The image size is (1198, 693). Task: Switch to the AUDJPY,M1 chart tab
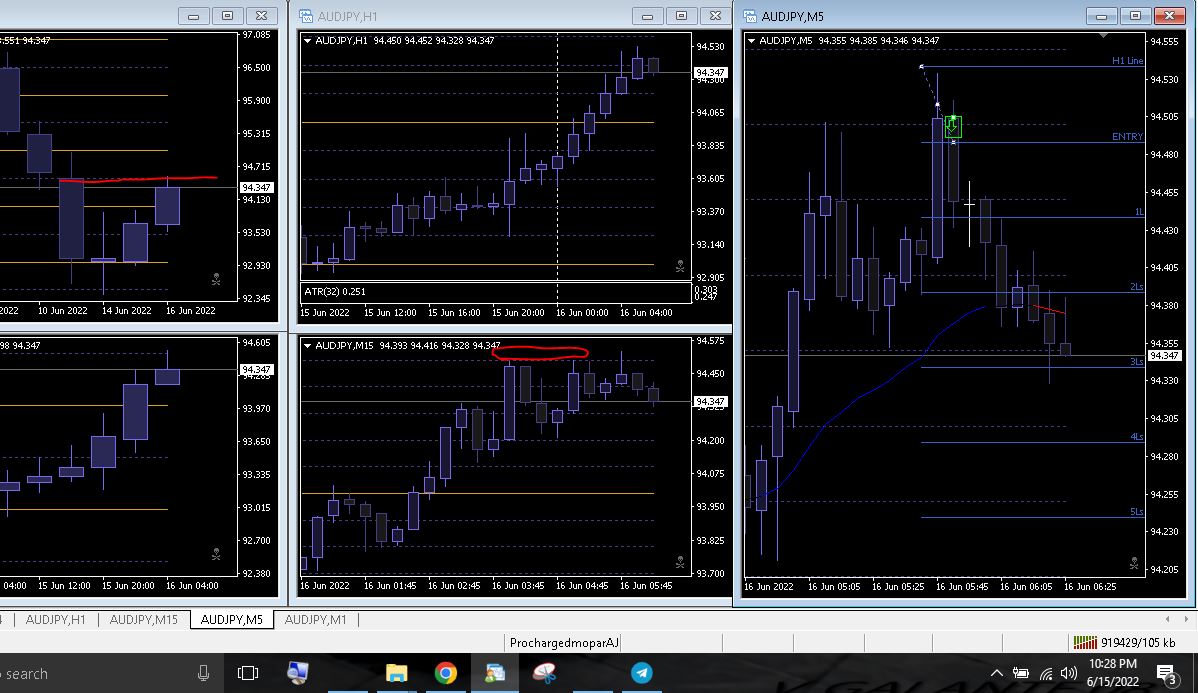click(x=316, y=620)
